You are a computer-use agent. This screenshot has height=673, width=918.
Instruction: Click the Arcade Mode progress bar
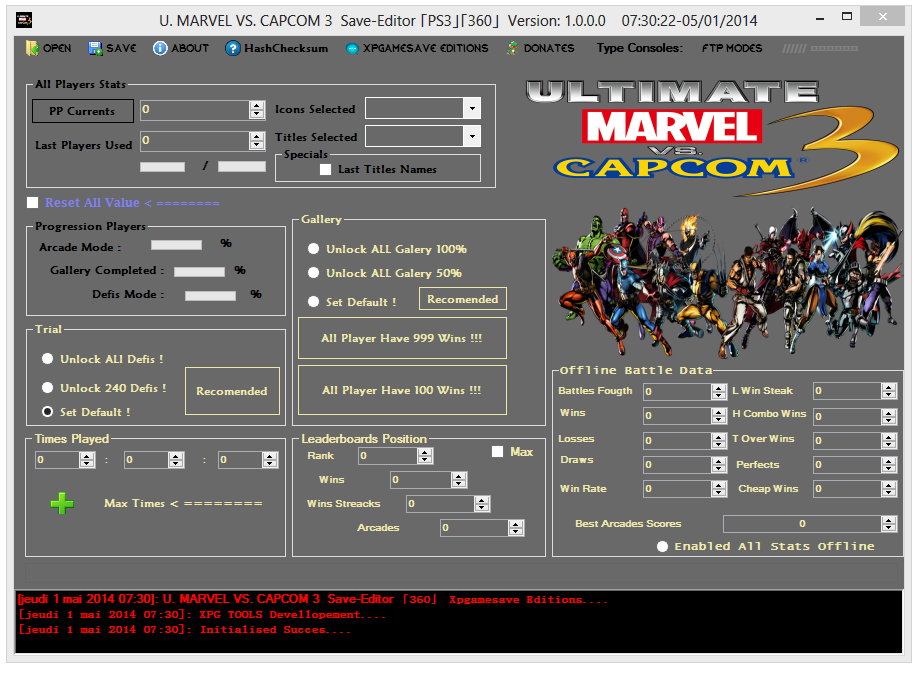176,244
